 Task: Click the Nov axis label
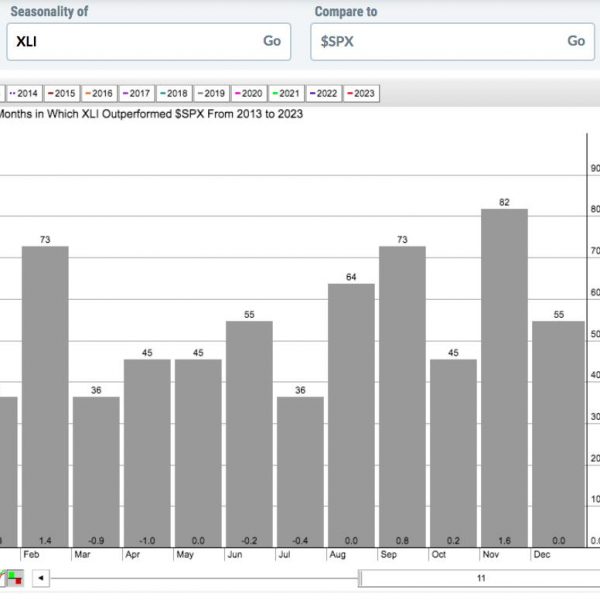tap(491, 554)
